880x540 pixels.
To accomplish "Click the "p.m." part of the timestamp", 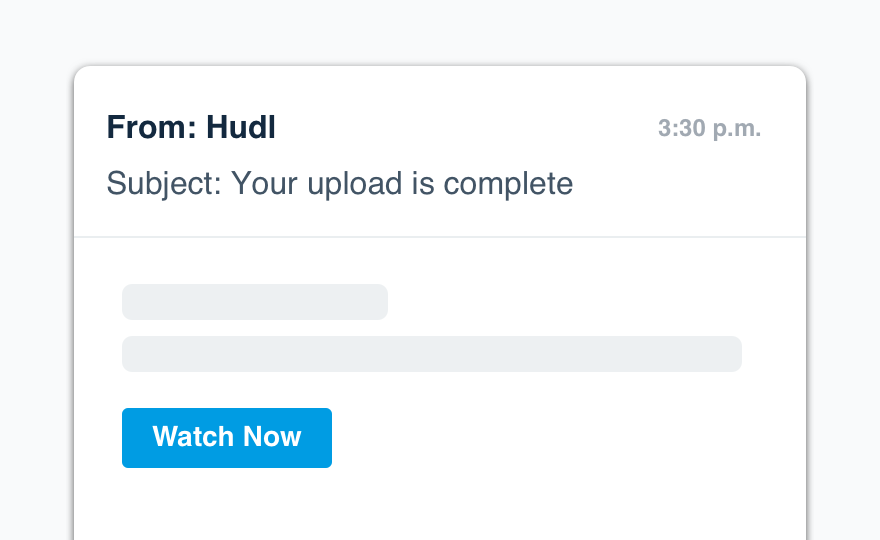I will click(x=733, y=129).
